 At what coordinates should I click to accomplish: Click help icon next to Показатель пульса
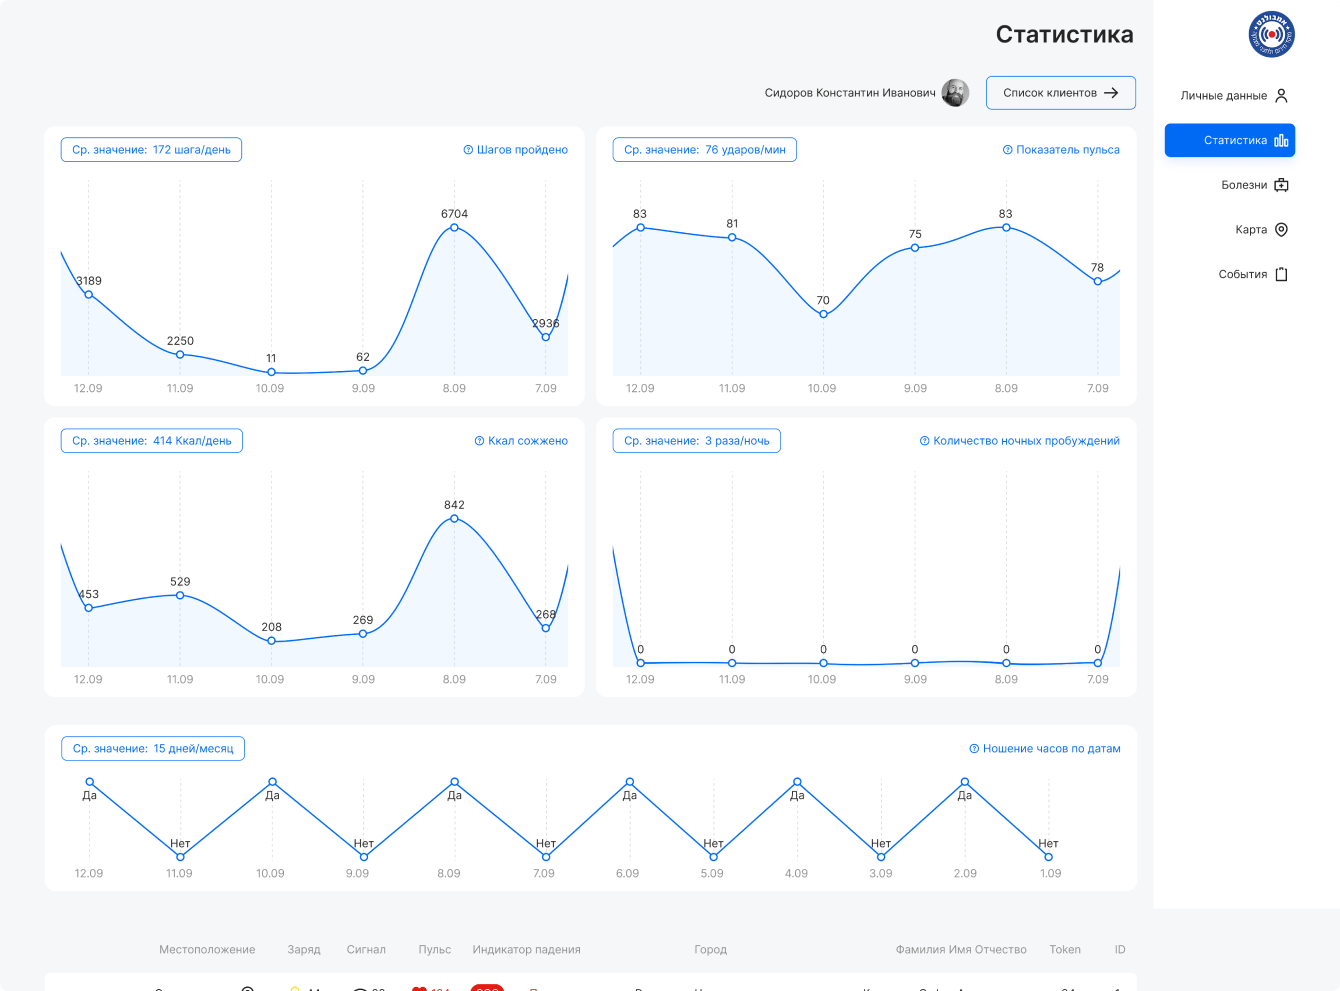1007,150
